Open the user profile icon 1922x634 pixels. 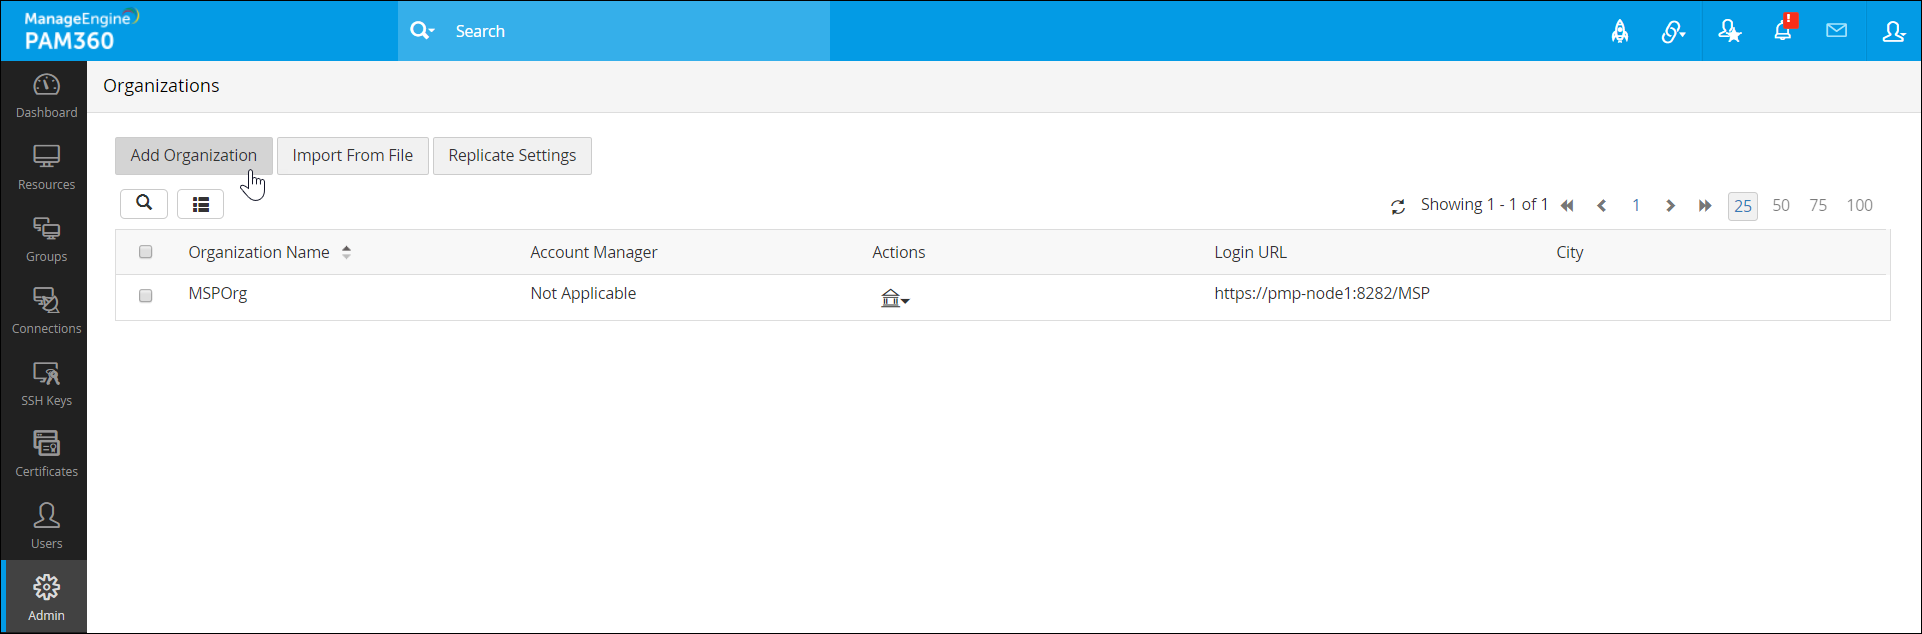coord(1893,32)
